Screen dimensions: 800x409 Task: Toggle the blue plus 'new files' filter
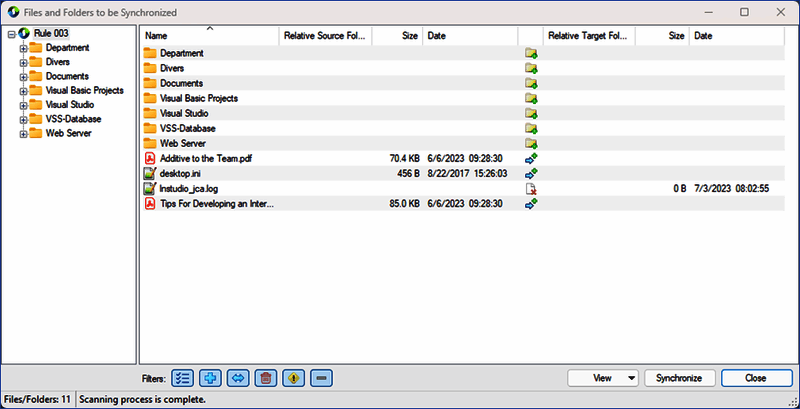point(210,378)
